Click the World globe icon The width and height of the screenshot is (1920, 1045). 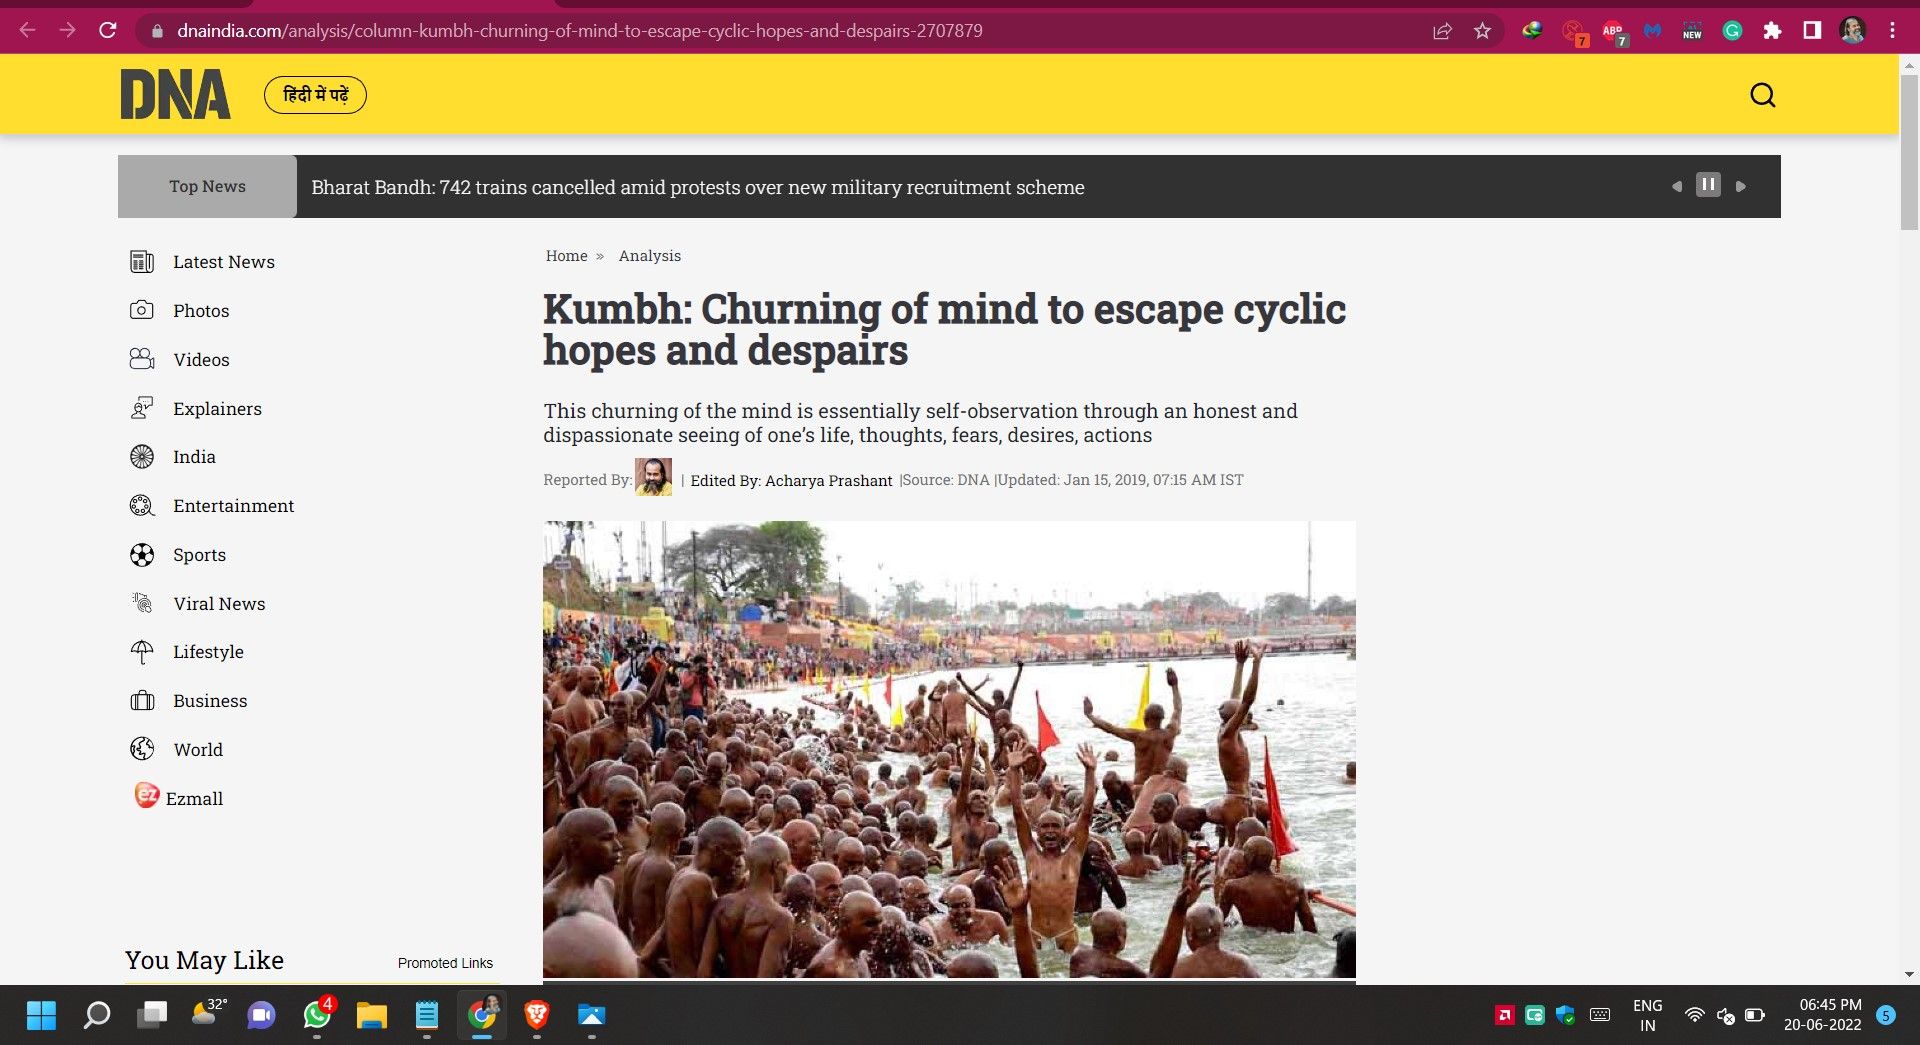click(x=142, y=749)
